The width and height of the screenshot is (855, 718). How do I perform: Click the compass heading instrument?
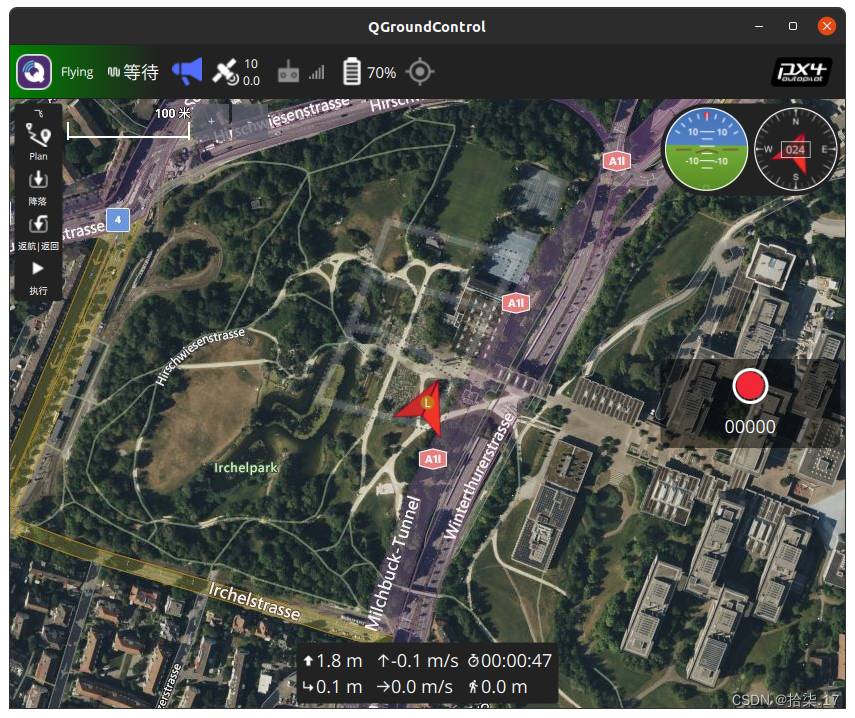pyautogui.click(x=795, y=149)
